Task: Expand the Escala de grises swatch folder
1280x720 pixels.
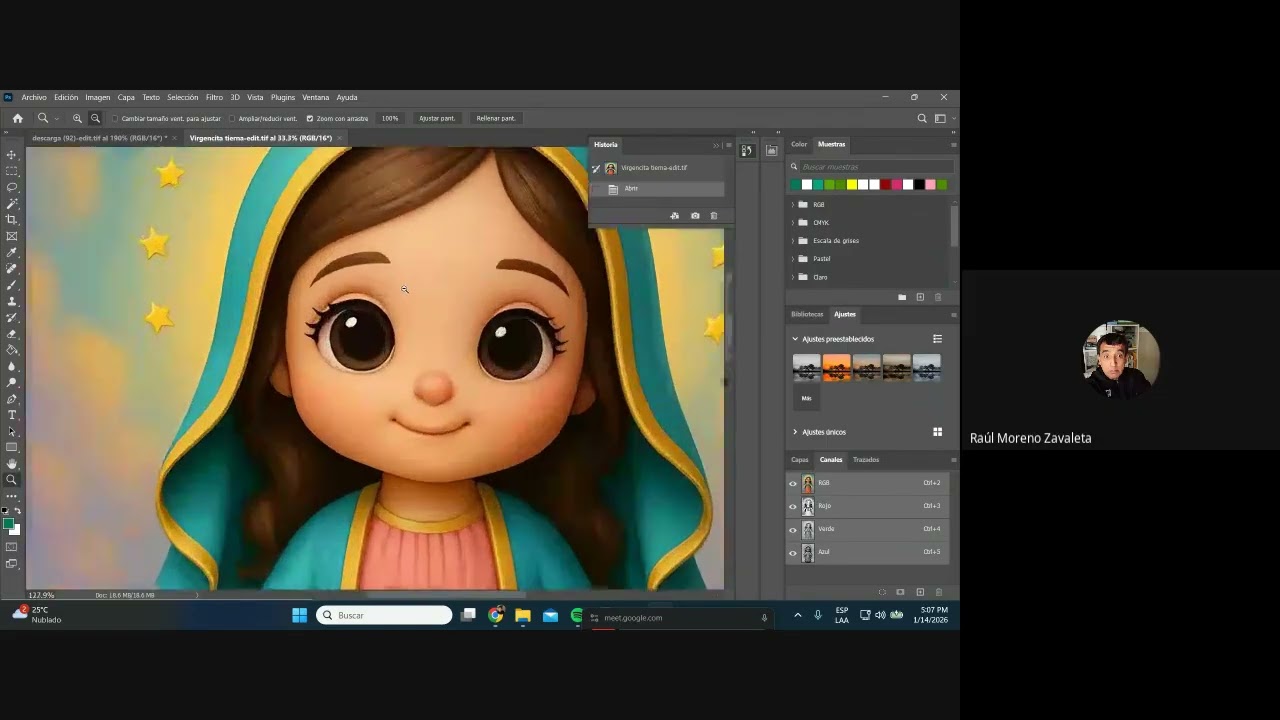Action: pyautogui.click(x=793, y=241)
